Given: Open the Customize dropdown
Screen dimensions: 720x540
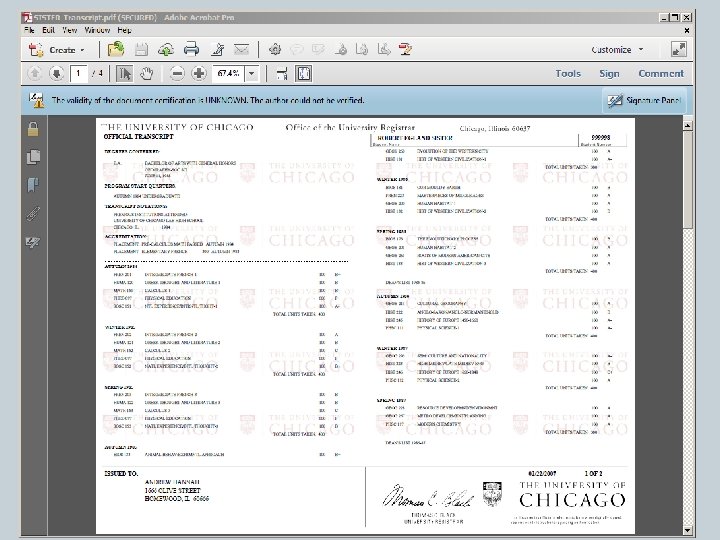Looking at the screenshot, I should click(x=617, y=50).
